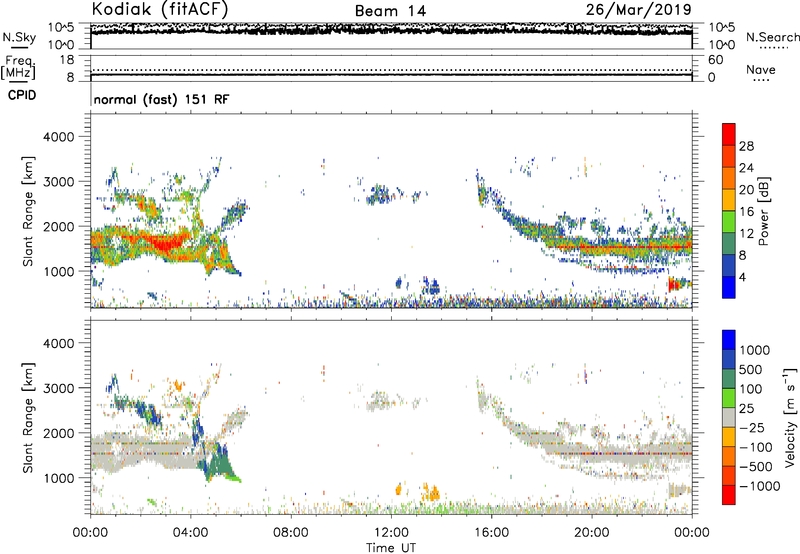The height and width of the screenshot is (554, 800).
Task: Click the date "26/Mar/2019"
Action: [x=639, y=9]
